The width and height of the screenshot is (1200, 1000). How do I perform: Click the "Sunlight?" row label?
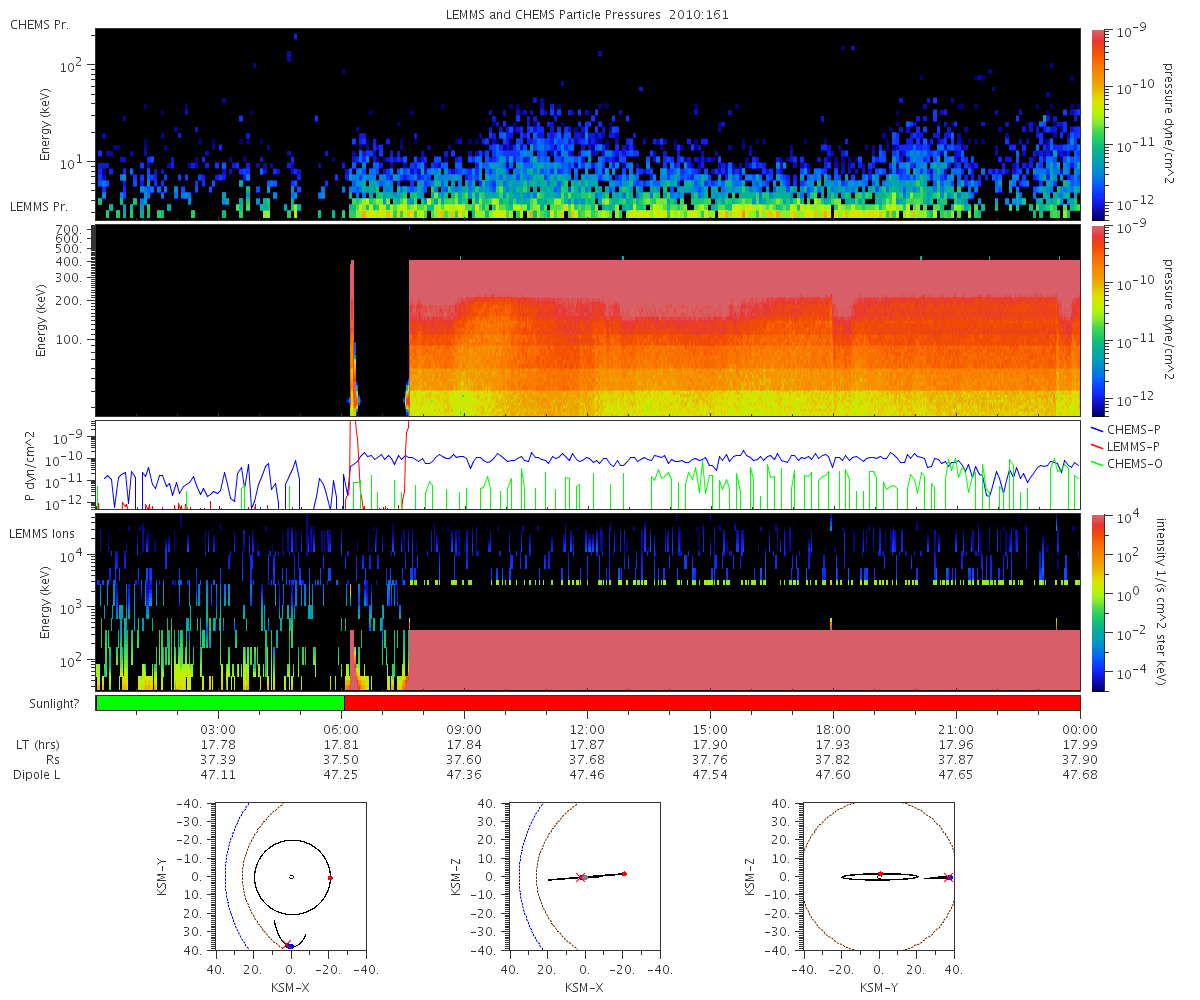(53, 704)
